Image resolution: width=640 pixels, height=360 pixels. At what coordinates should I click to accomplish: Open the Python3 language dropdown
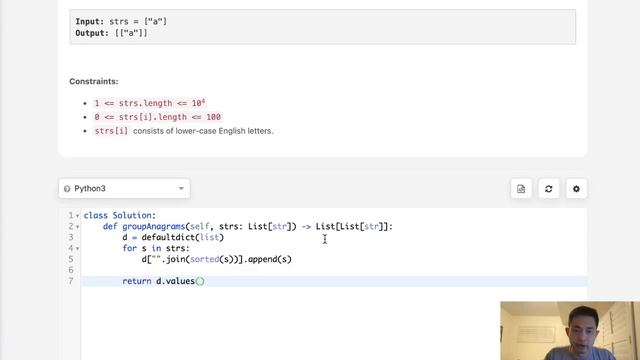(x=124, y=189)
